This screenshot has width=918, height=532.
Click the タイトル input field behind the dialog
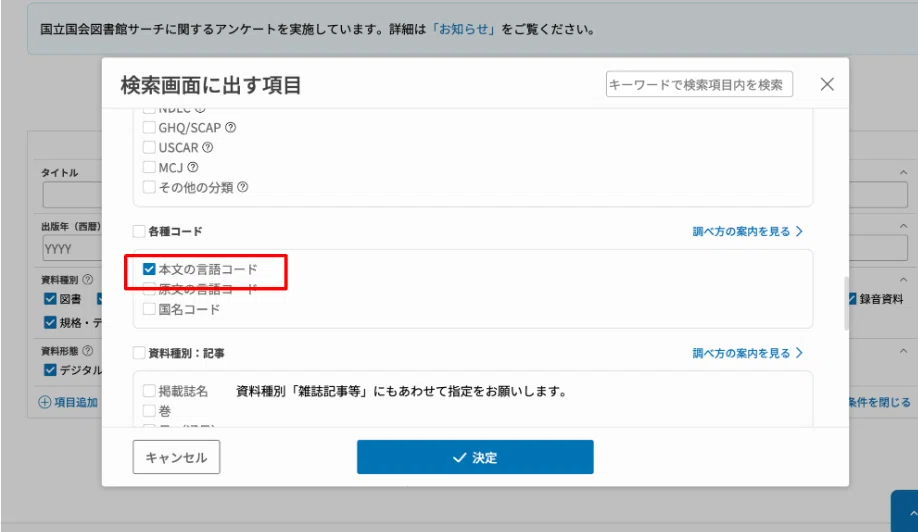72,195
